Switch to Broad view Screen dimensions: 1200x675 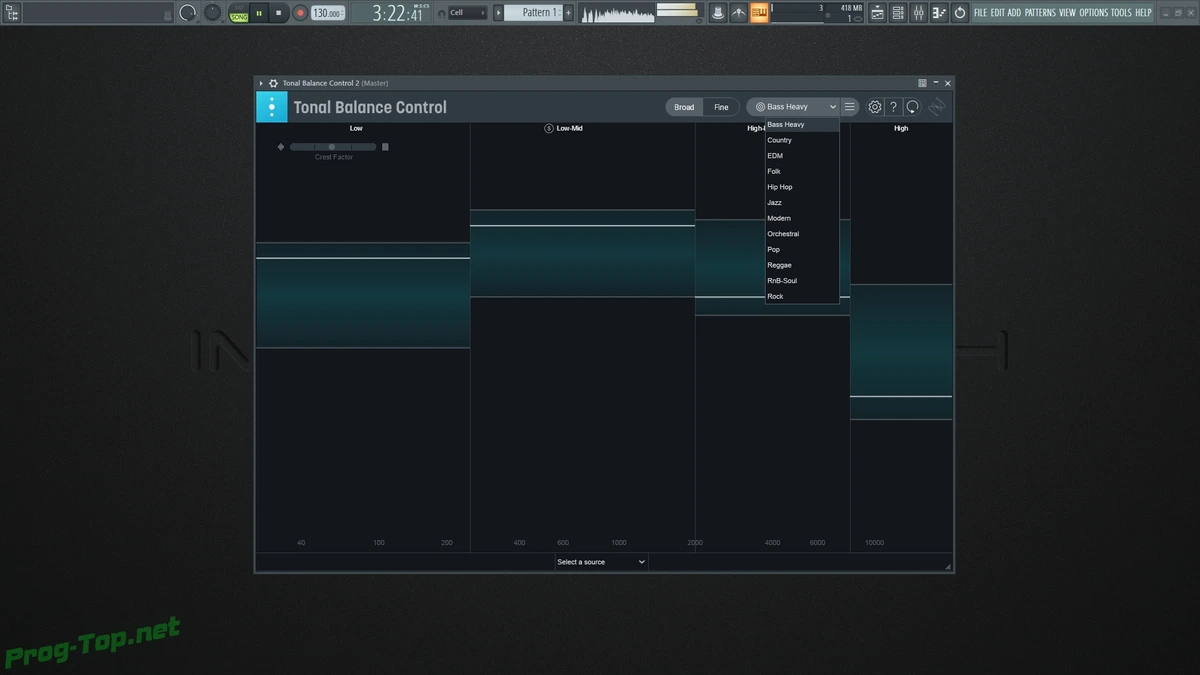(x=684, y=107)
